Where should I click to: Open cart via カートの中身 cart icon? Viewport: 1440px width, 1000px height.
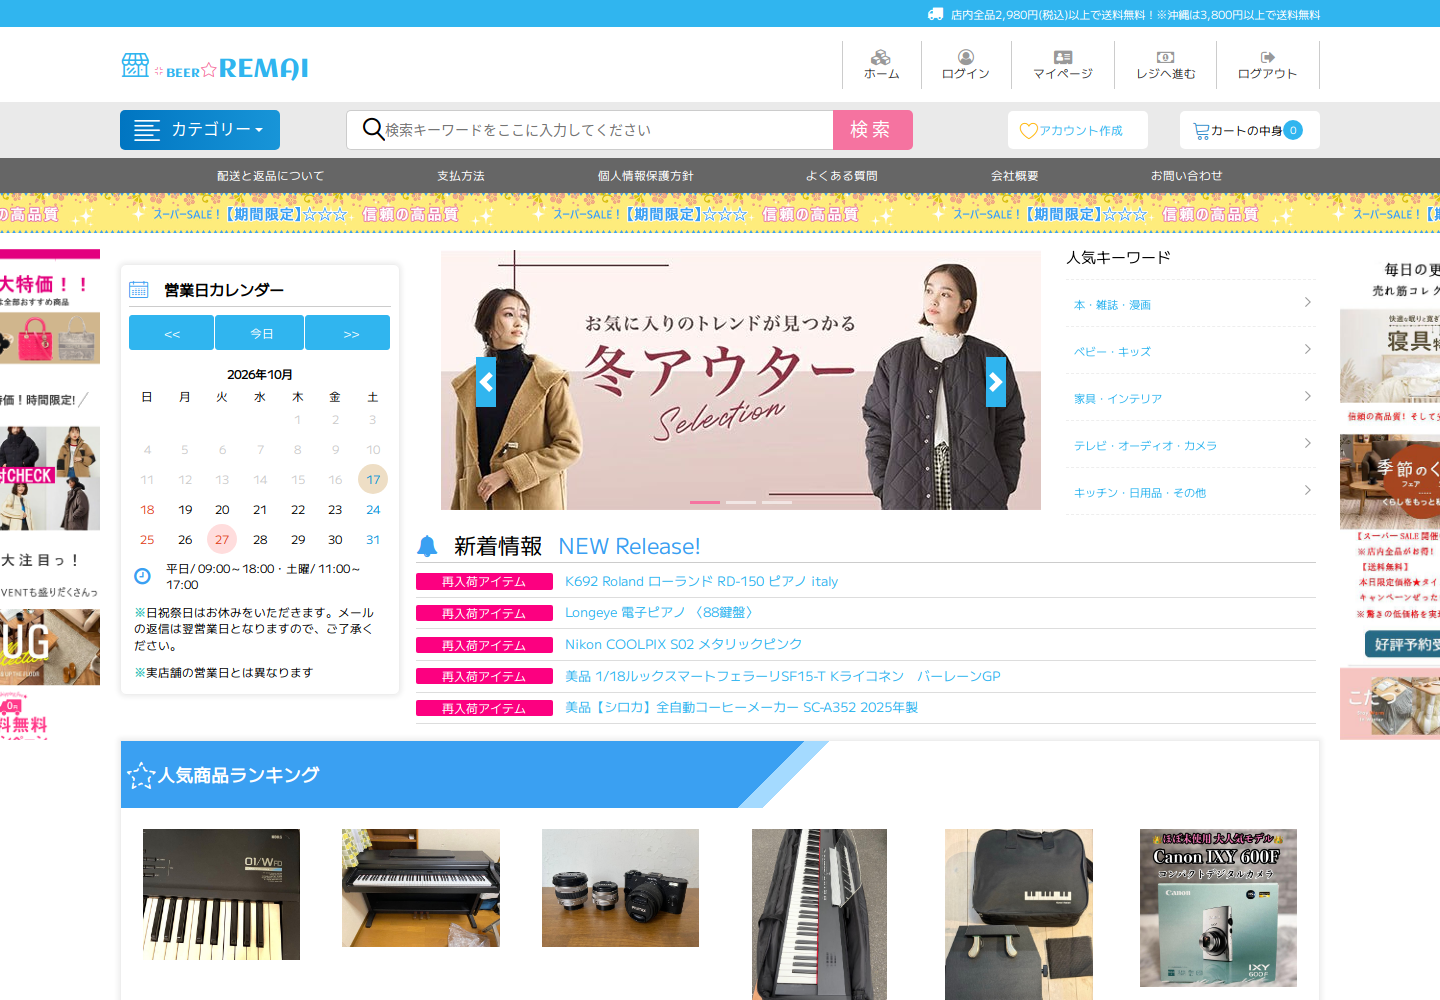point(1201,131)
